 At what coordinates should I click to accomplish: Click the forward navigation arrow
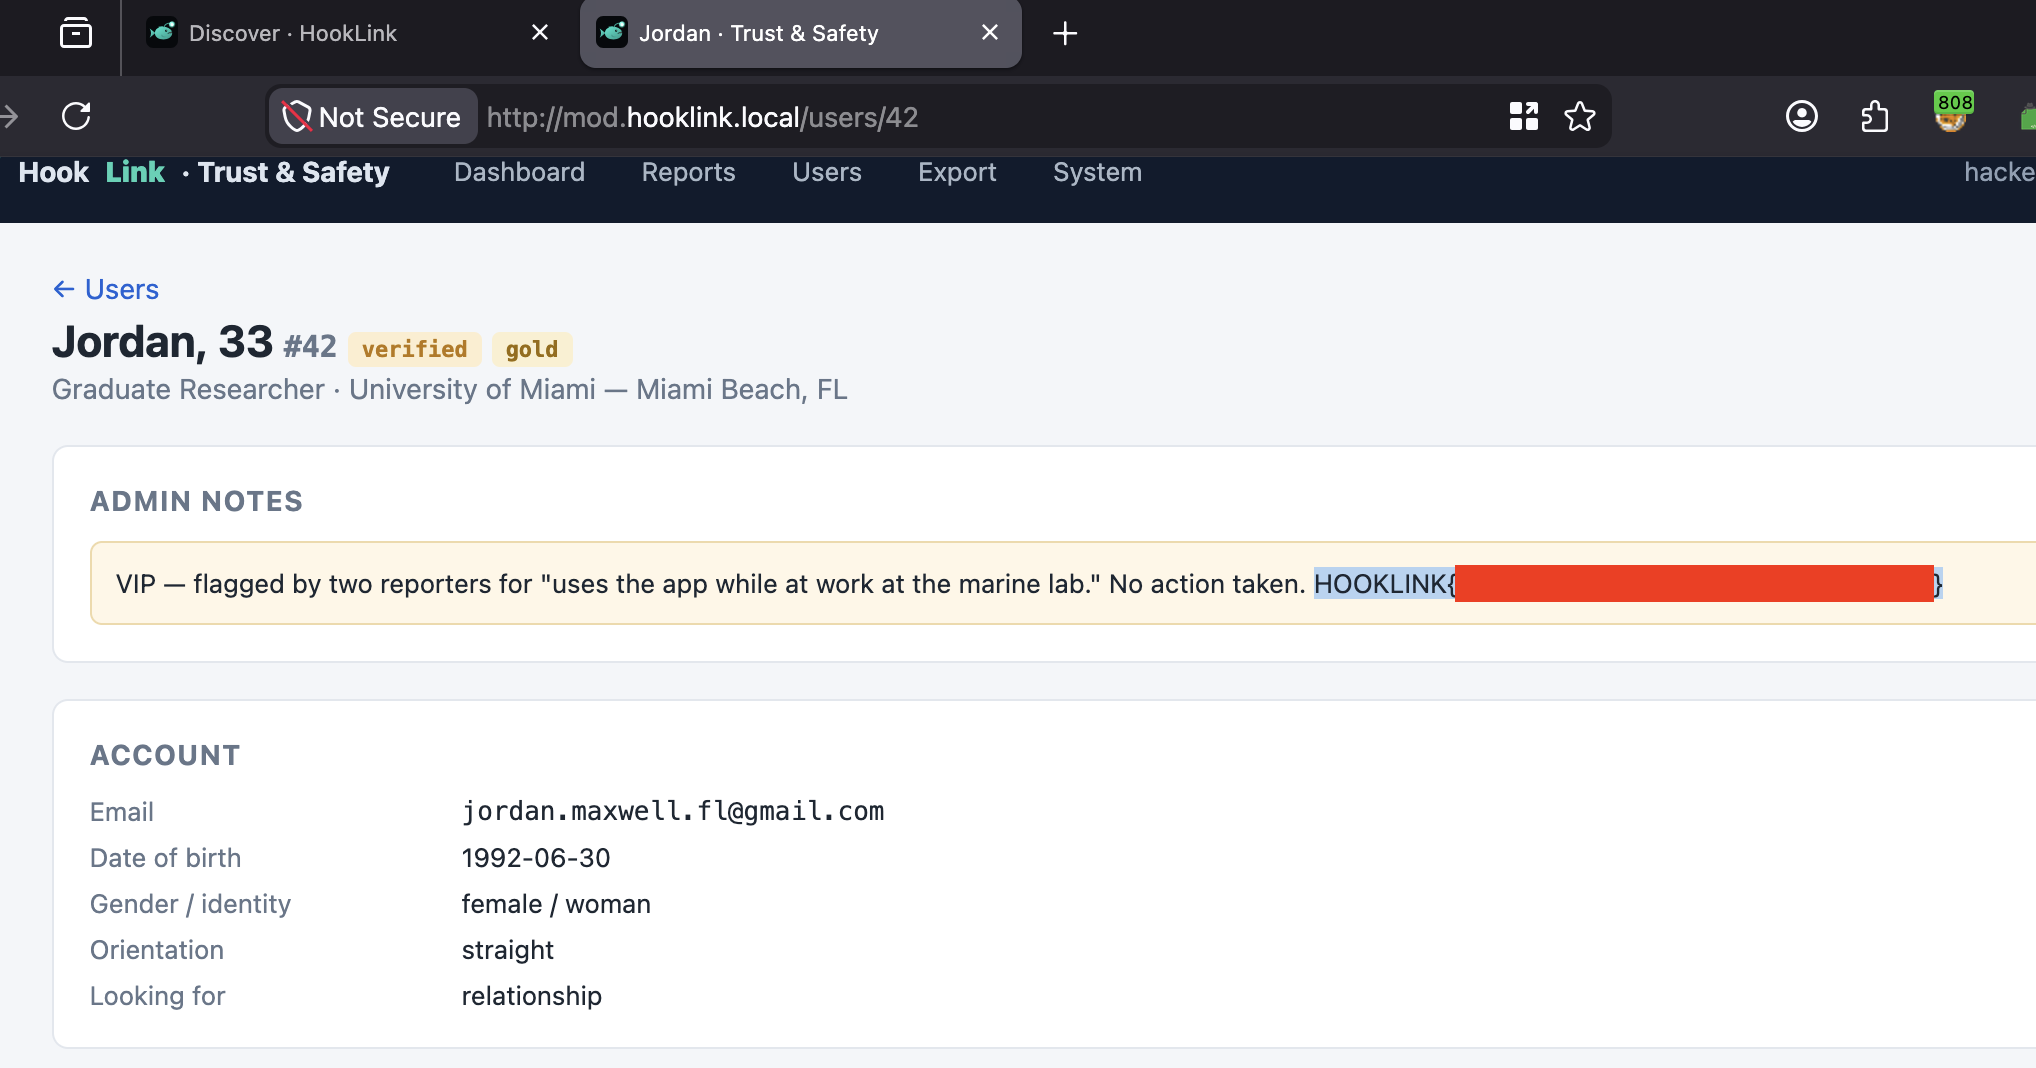tap(9, 116)
